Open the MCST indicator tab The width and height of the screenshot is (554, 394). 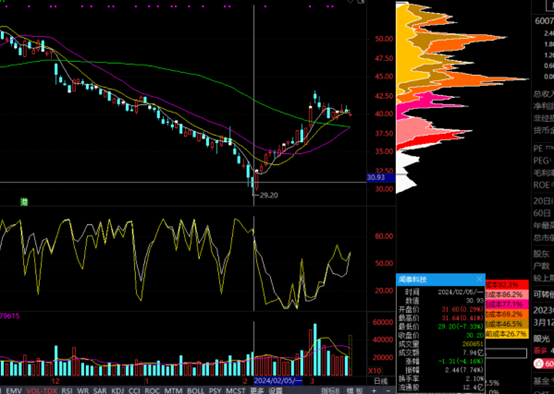235,390
